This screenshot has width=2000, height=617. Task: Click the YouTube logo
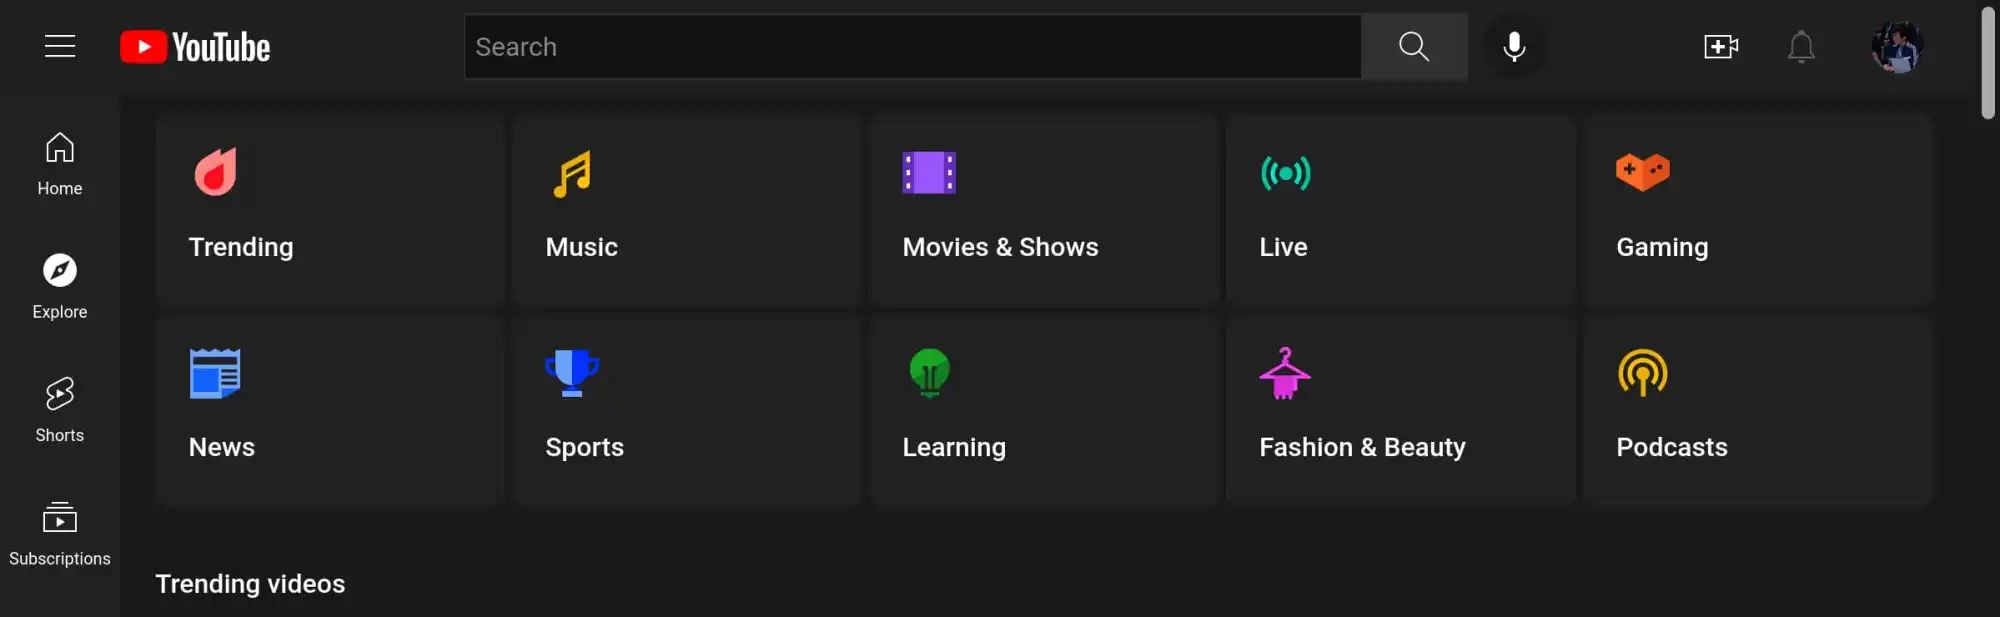point(196,47)
